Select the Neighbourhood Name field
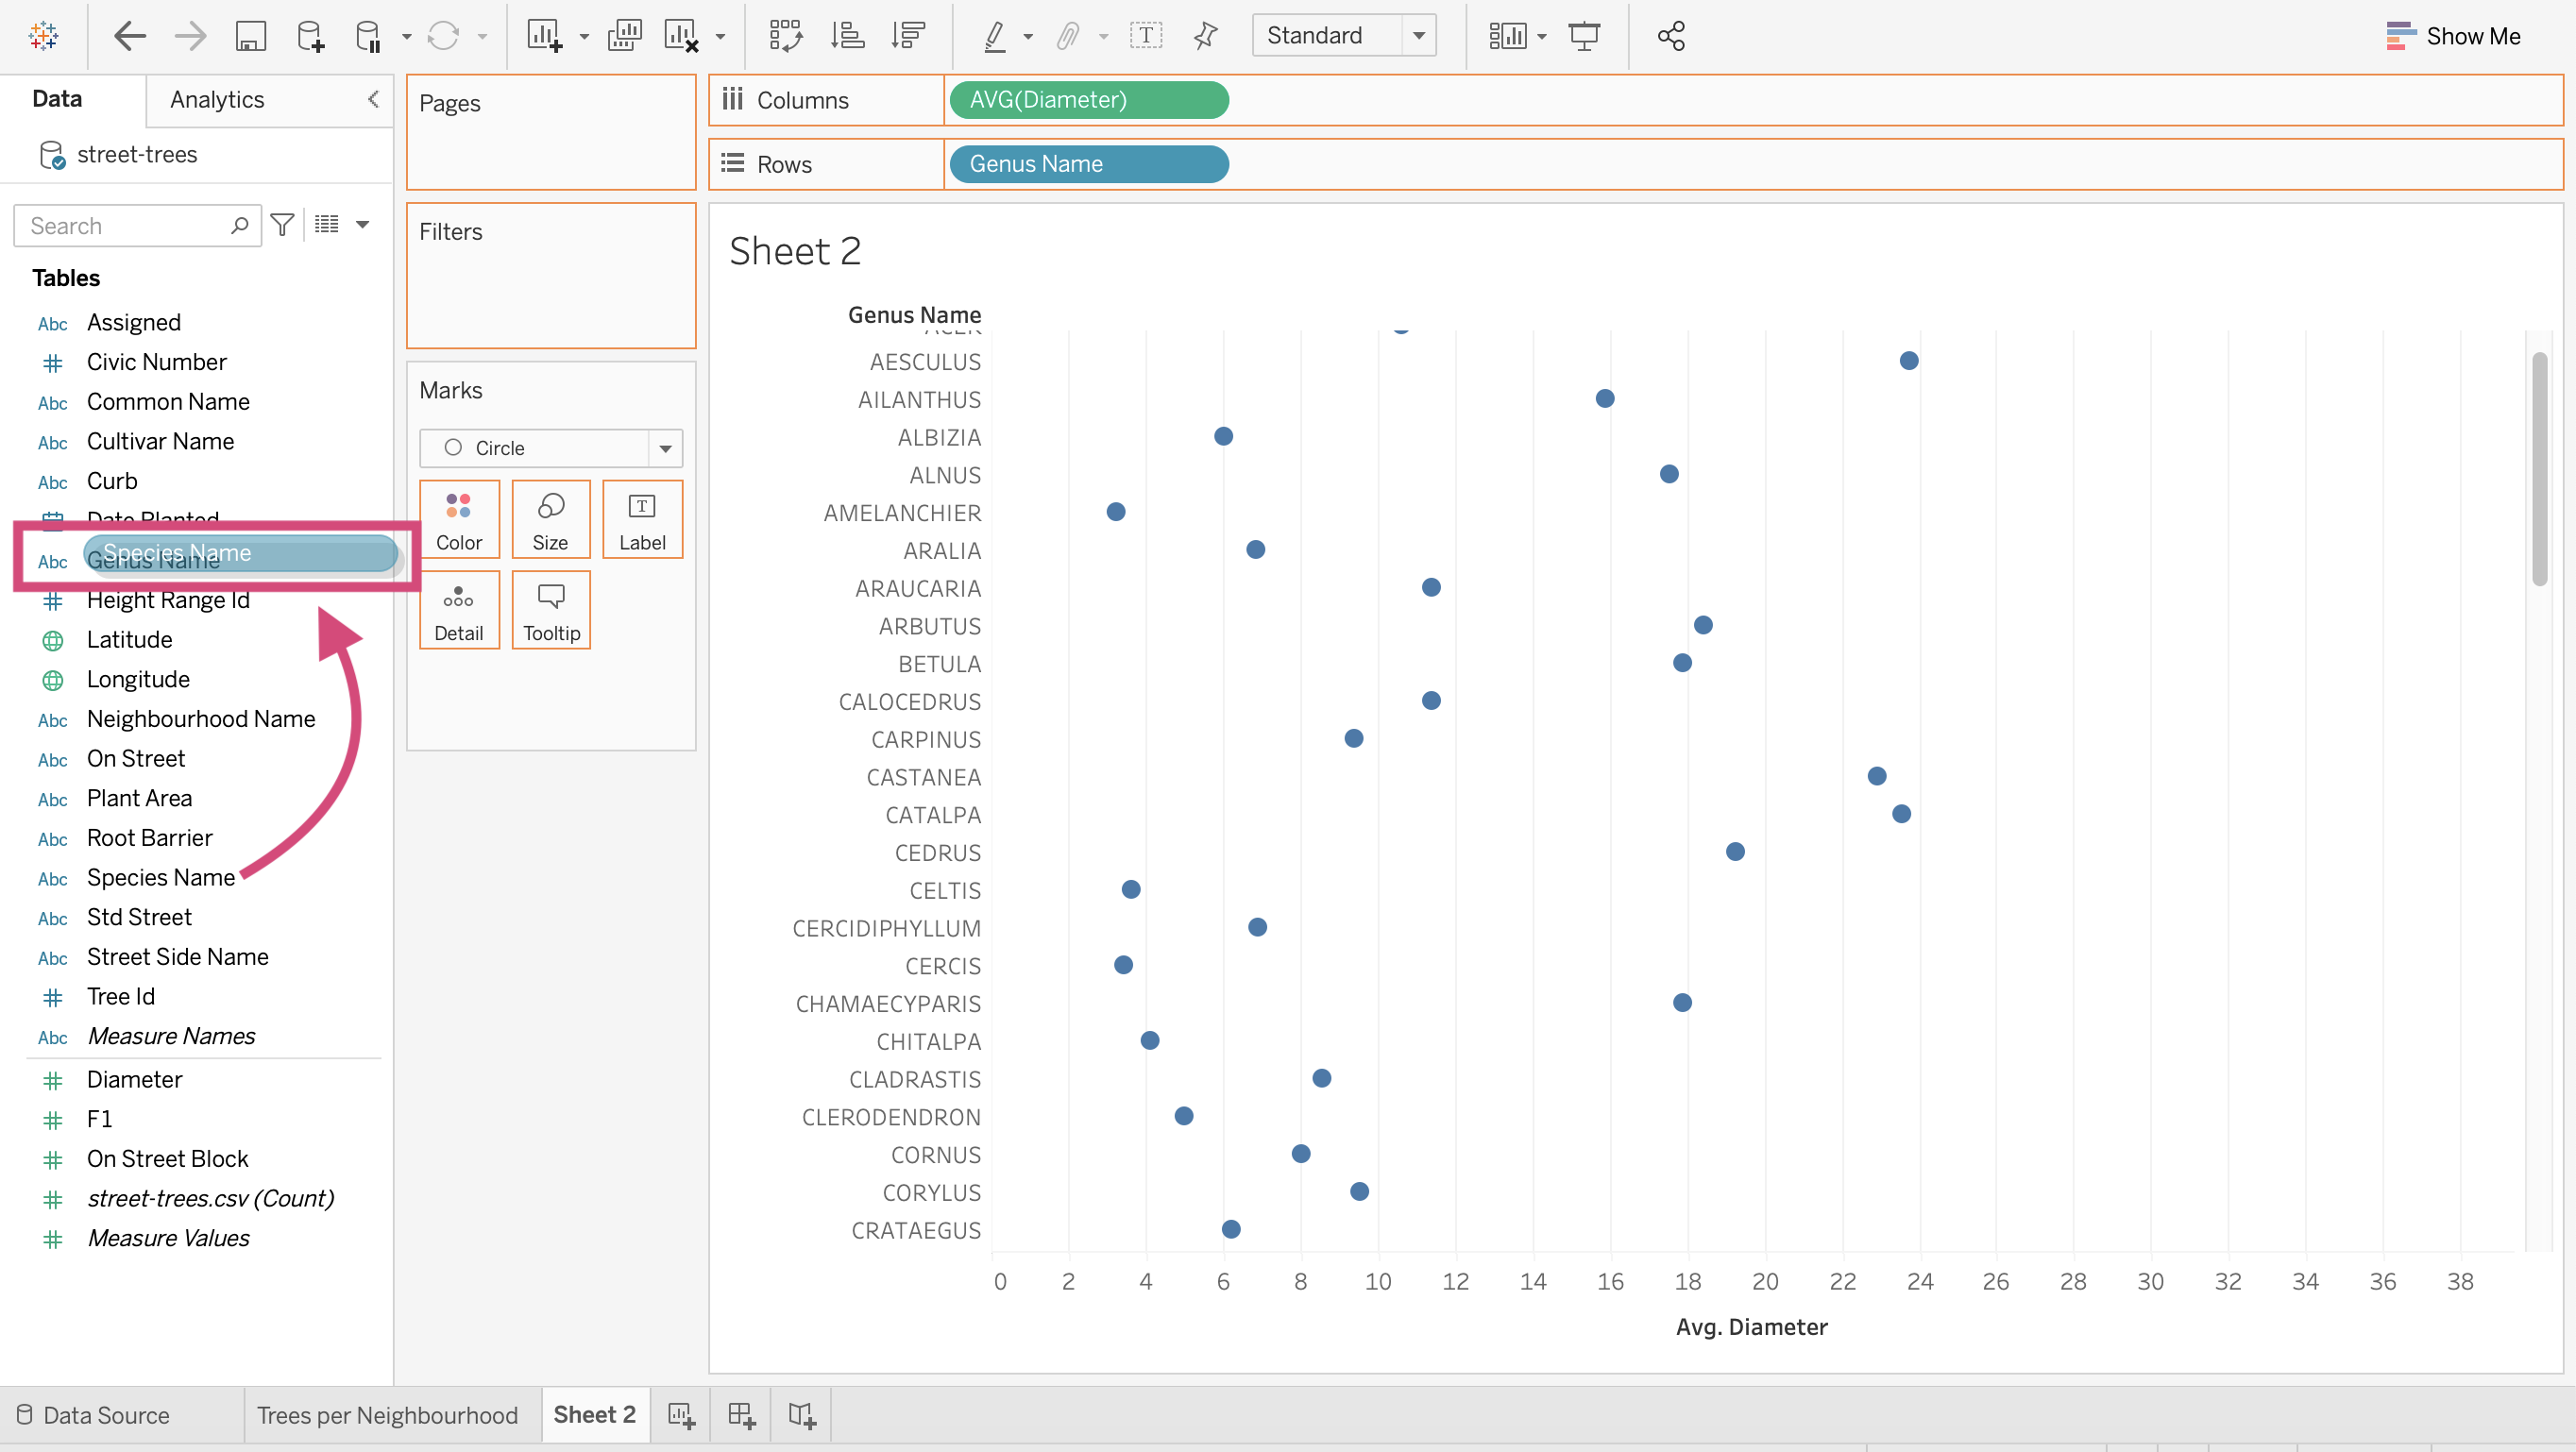 click(201, 719)
